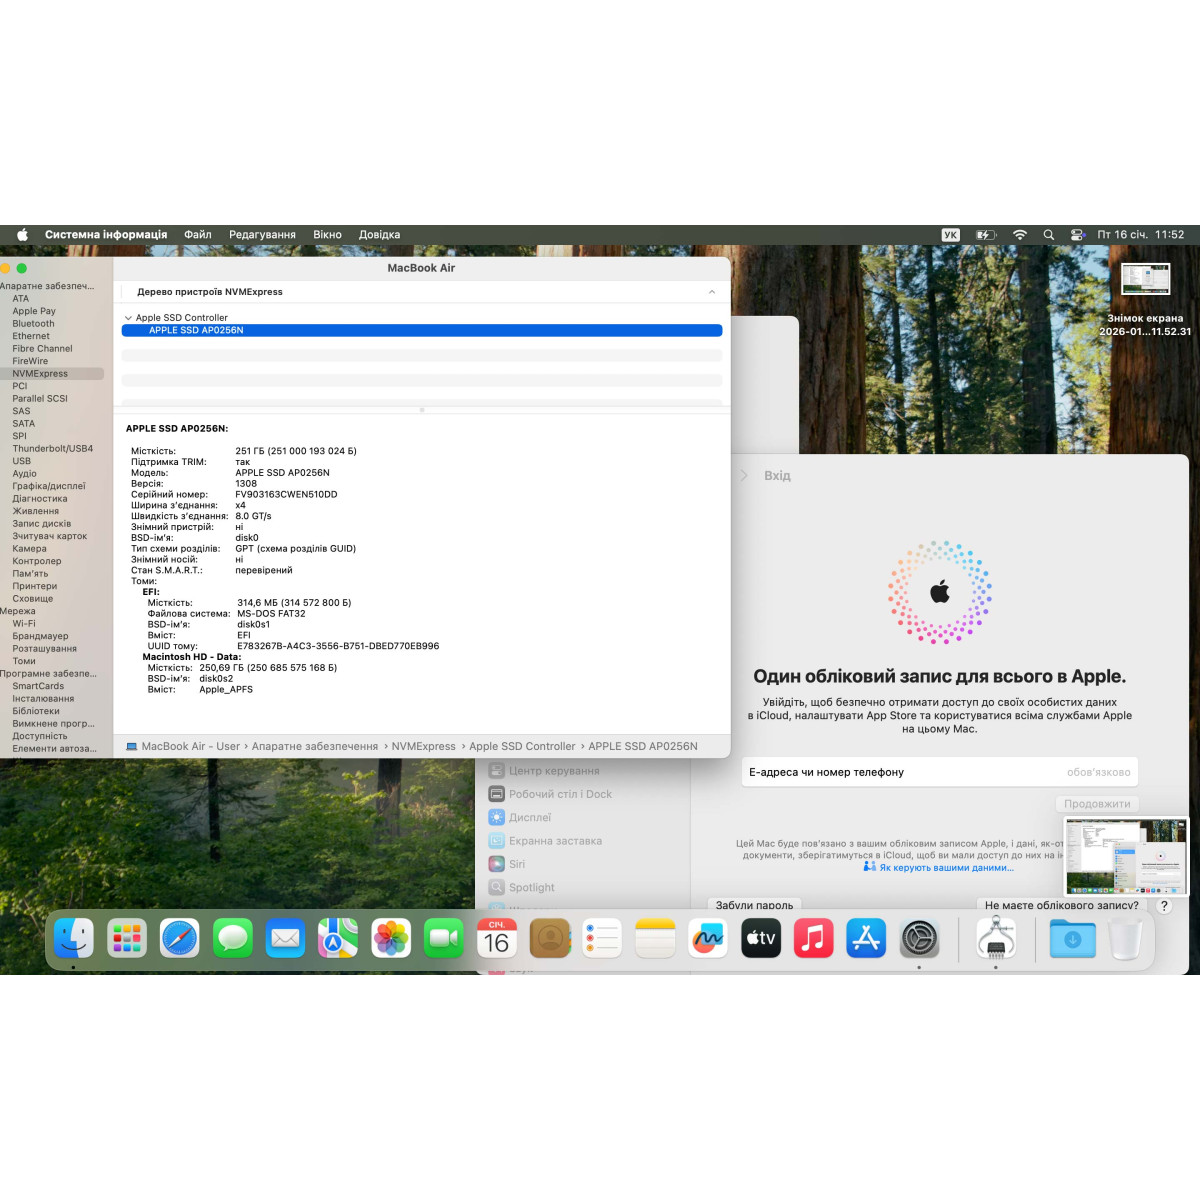Click Не маєте облікового запису? button
The width and height of the screenshot is (1200, 1200).
(1061, 905)
